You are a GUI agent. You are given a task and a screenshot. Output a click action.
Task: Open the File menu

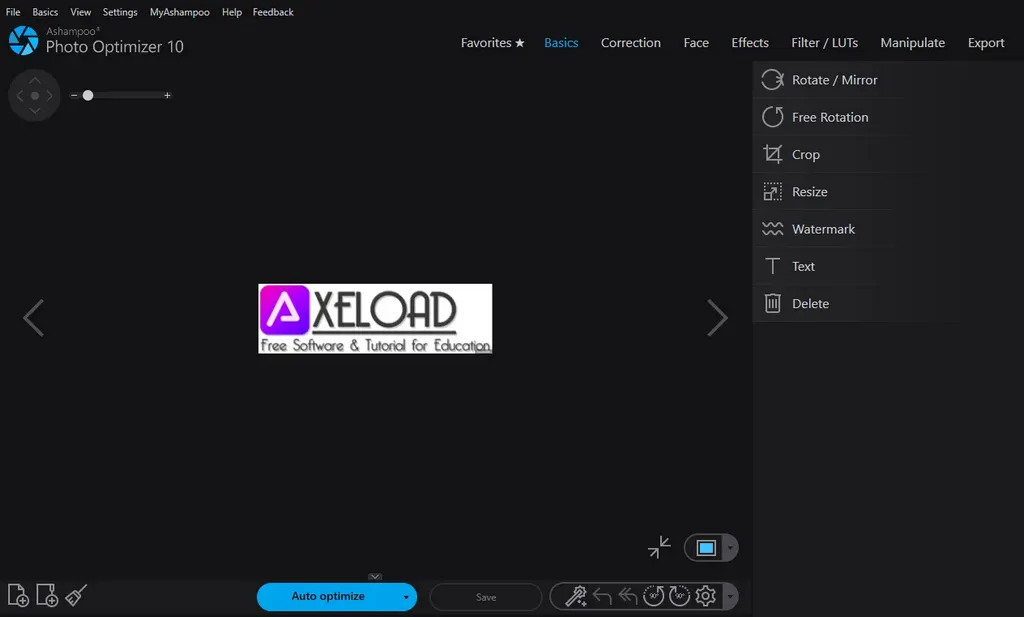[x=13, y=12]
